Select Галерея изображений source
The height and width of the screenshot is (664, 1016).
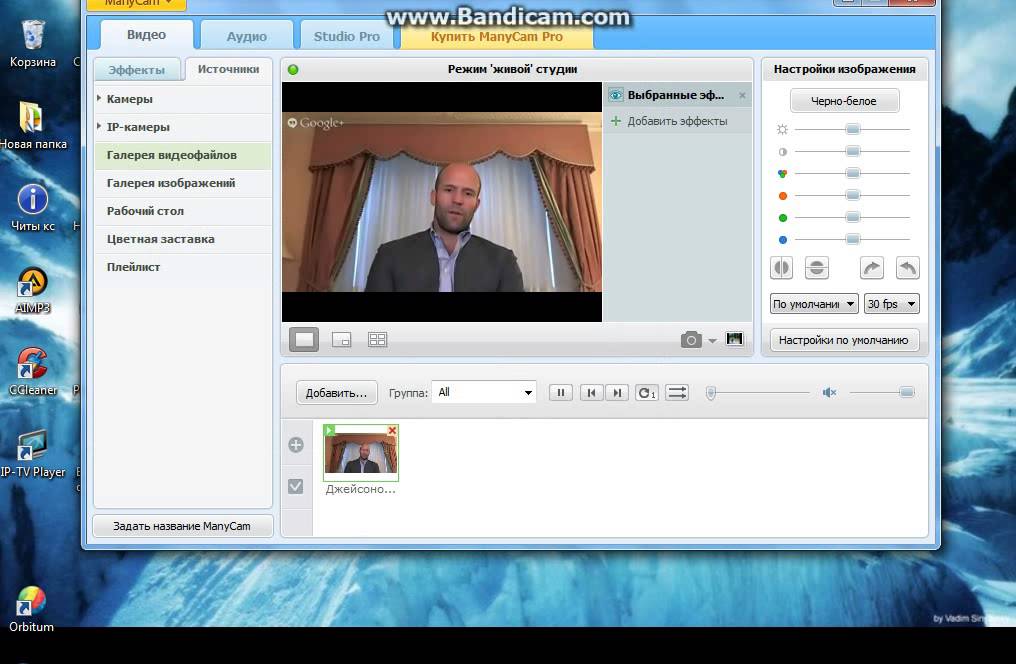coord(183,183)
